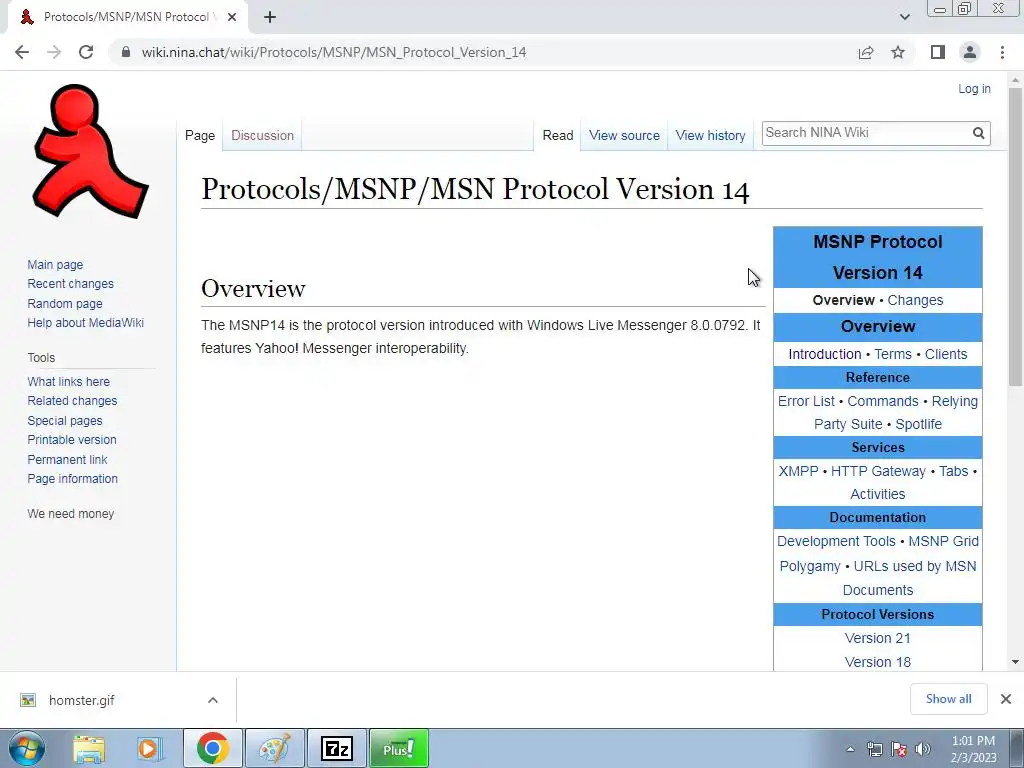The image size is (1024, 768).
Task: Click the Action Center flag icon
Action: click(x=899, y=749)
